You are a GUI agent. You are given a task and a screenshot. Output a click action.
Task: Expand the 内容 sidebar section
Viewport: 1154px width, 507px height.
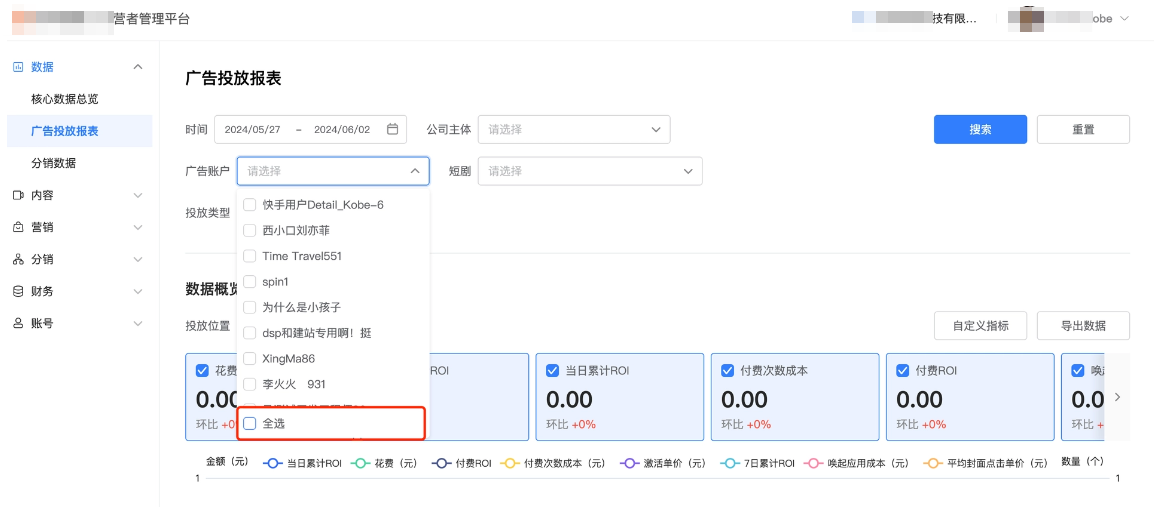pos(138,195)
